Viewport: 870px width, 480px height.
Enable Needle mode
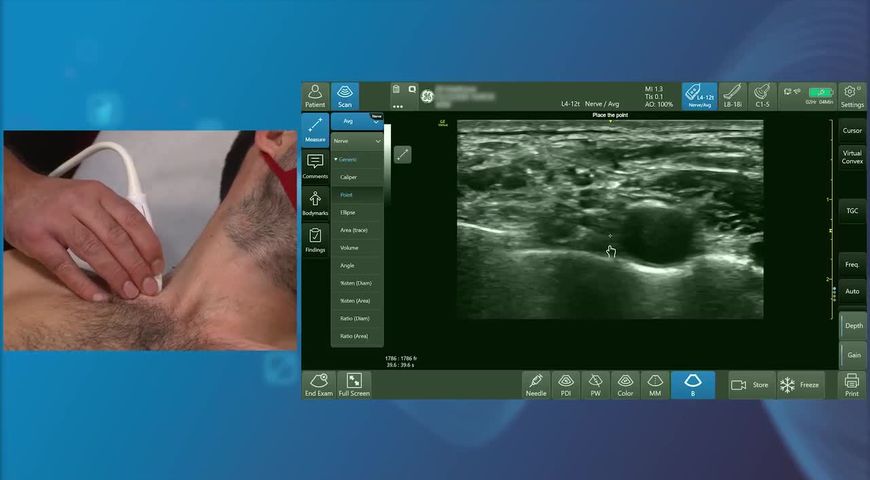pyautogui.click(x=536, y=385)
